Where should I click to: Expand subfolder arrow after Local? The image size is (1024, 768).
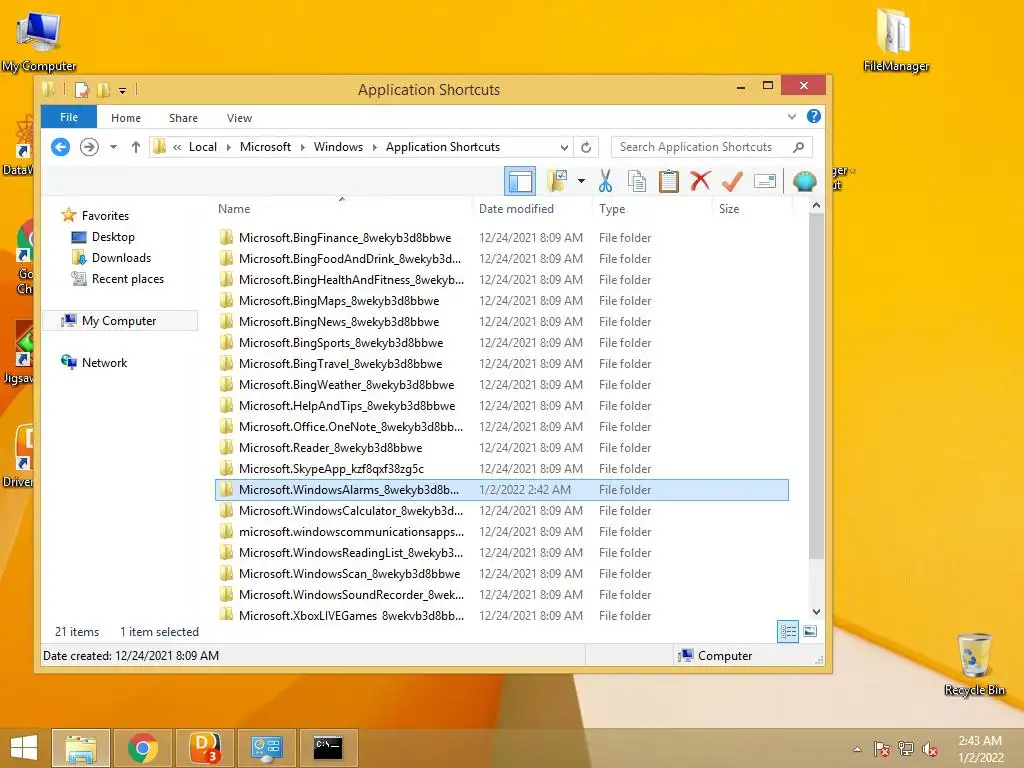pos(229,147)
